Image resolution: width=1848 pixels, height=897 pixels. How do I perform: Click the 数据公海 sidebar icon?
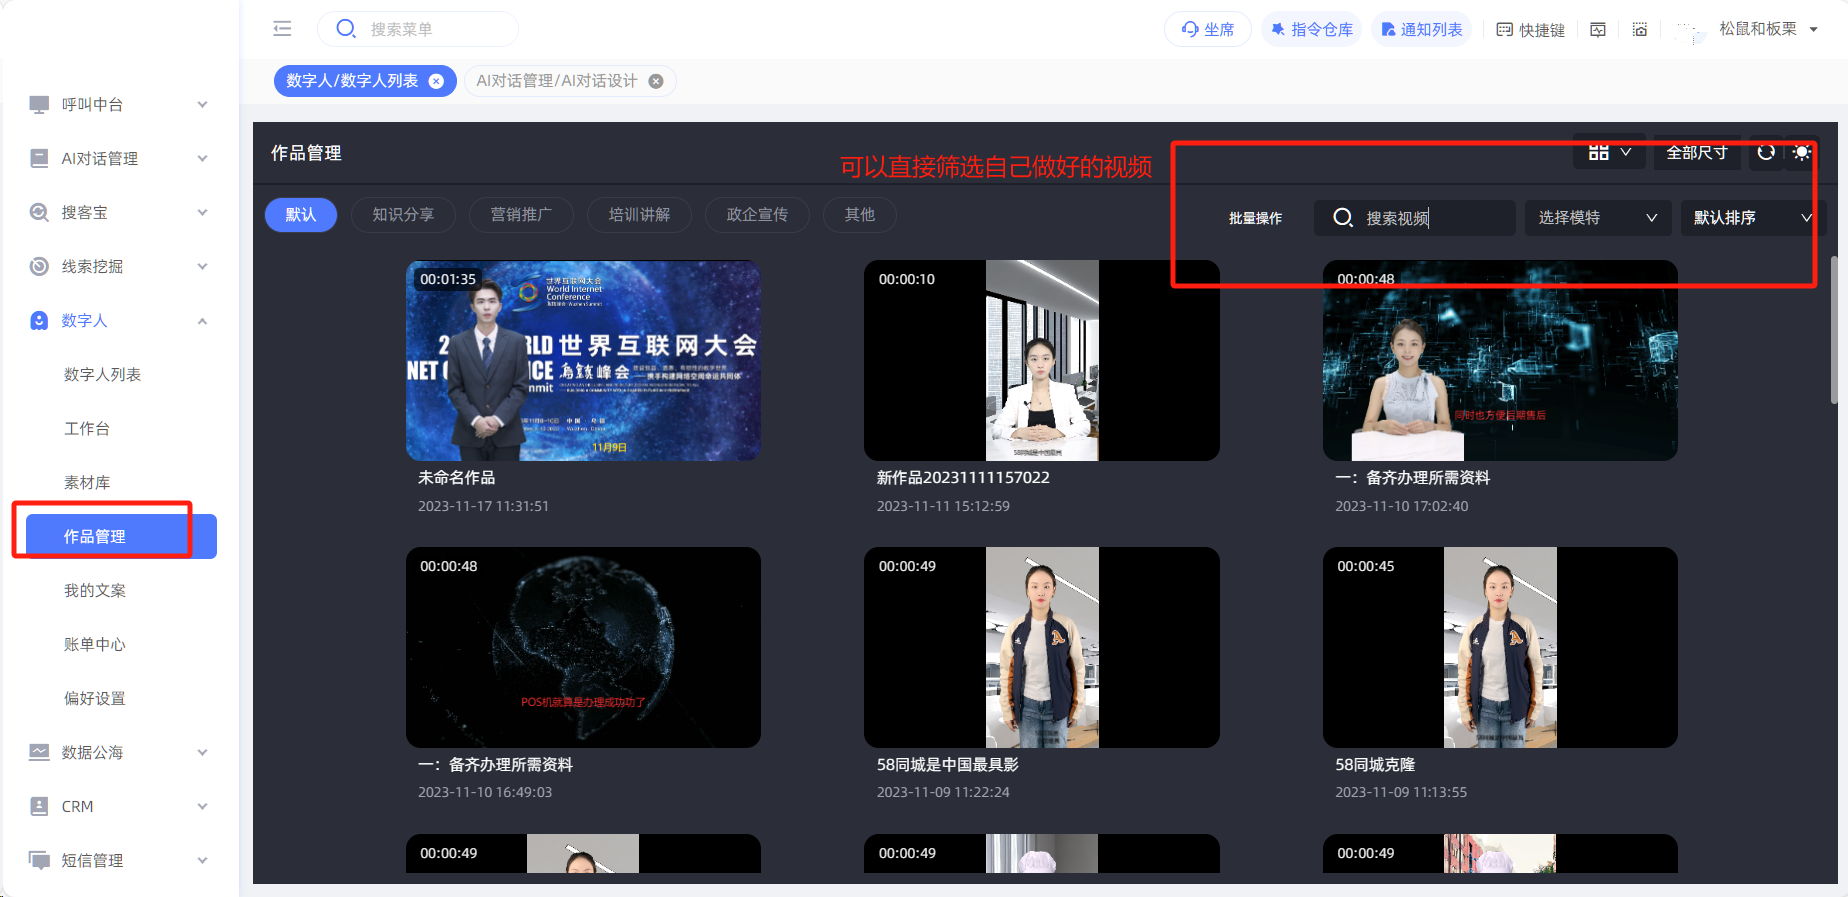tap(39, 752)
